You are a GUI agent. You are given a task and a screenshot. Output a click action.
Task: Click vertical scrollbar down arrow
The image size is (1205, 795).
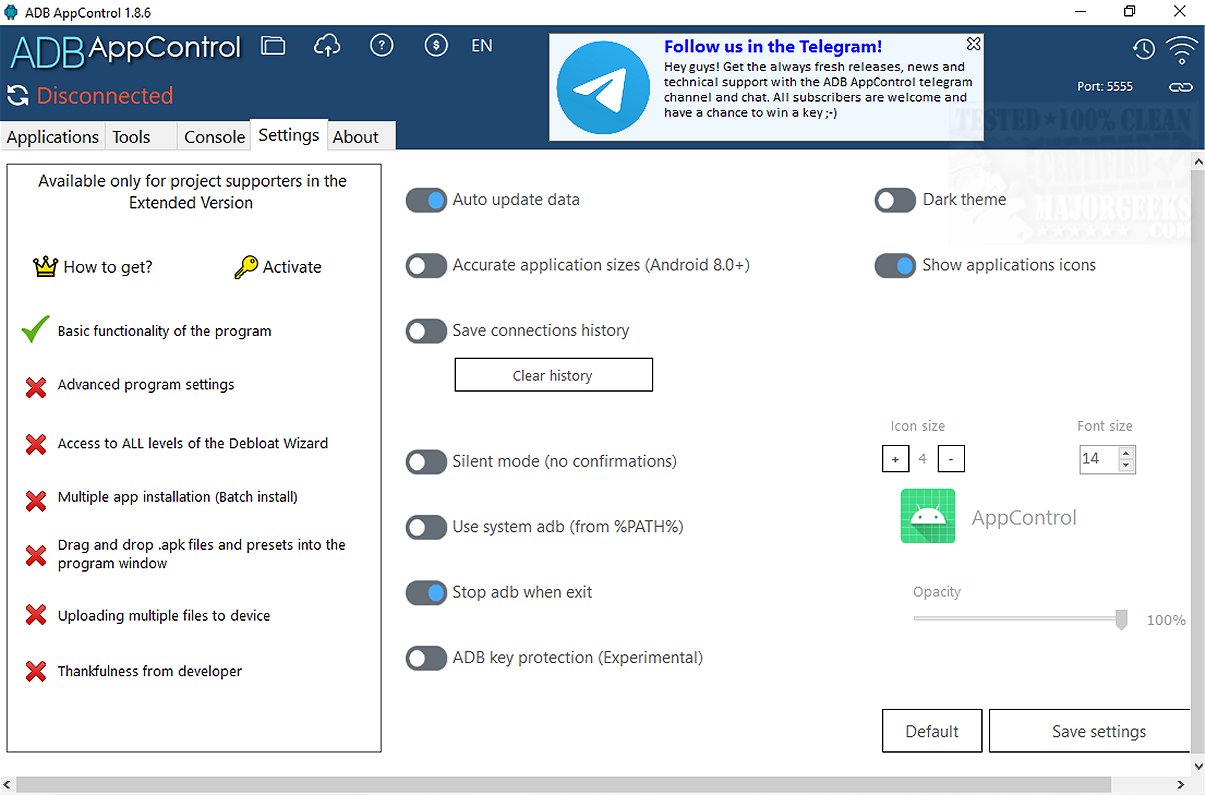coord(1198,765)
